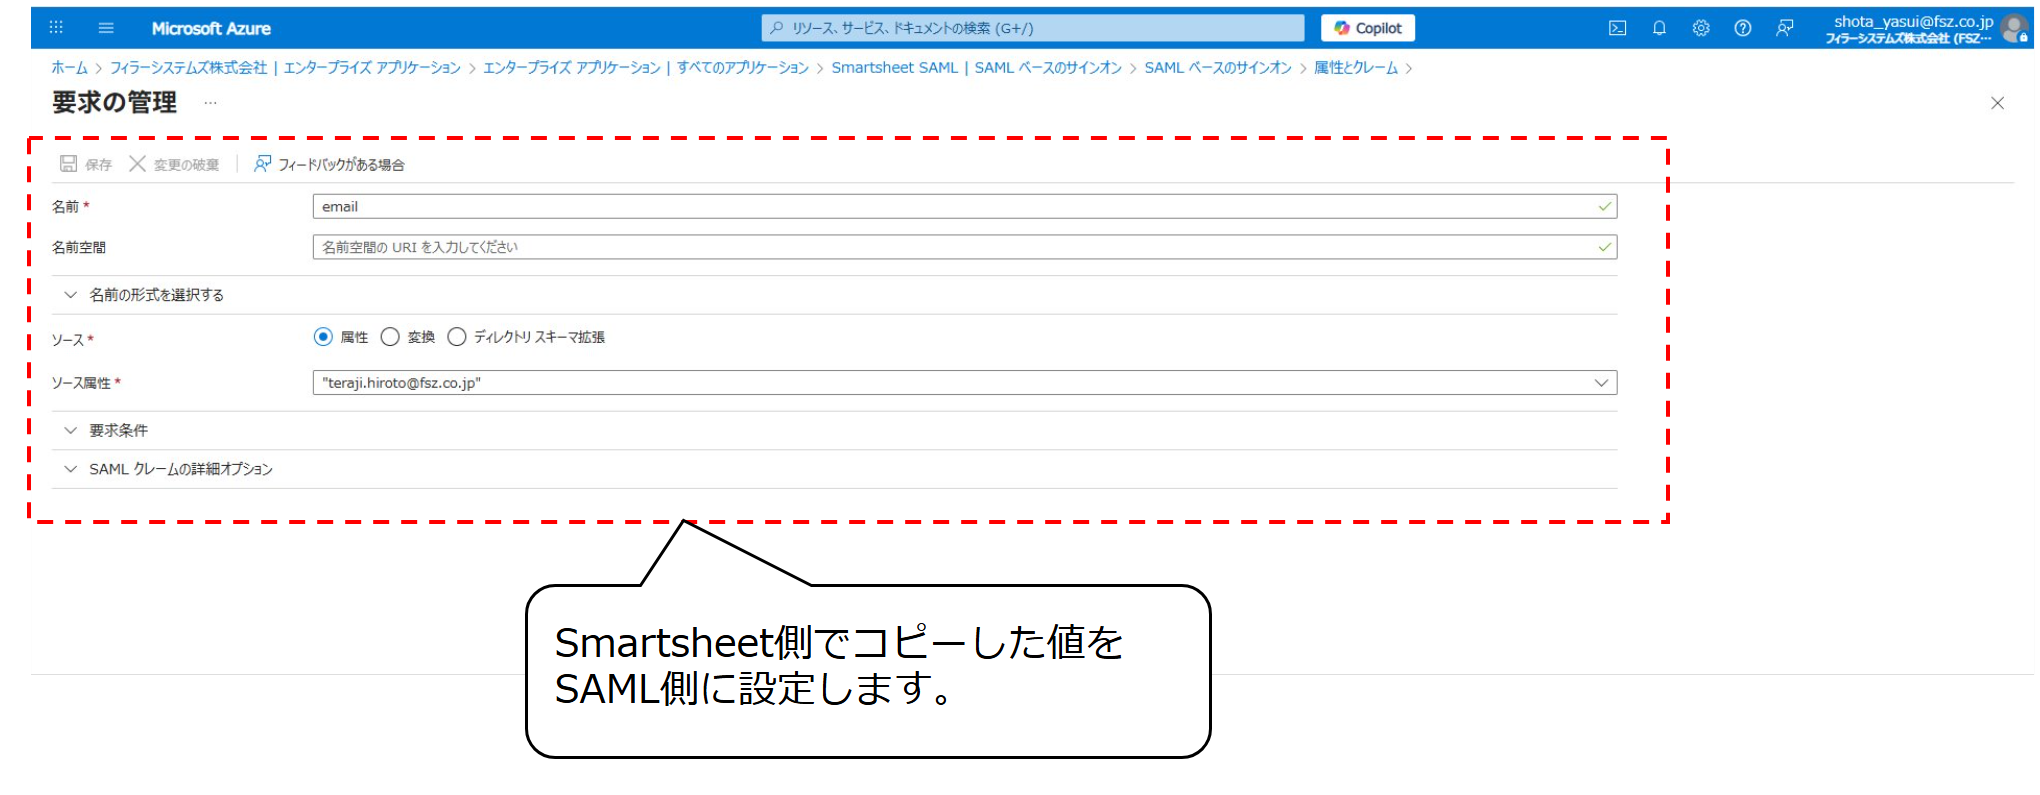
Task: Click the 名前空間 URI input field
Action: point(964,247)
